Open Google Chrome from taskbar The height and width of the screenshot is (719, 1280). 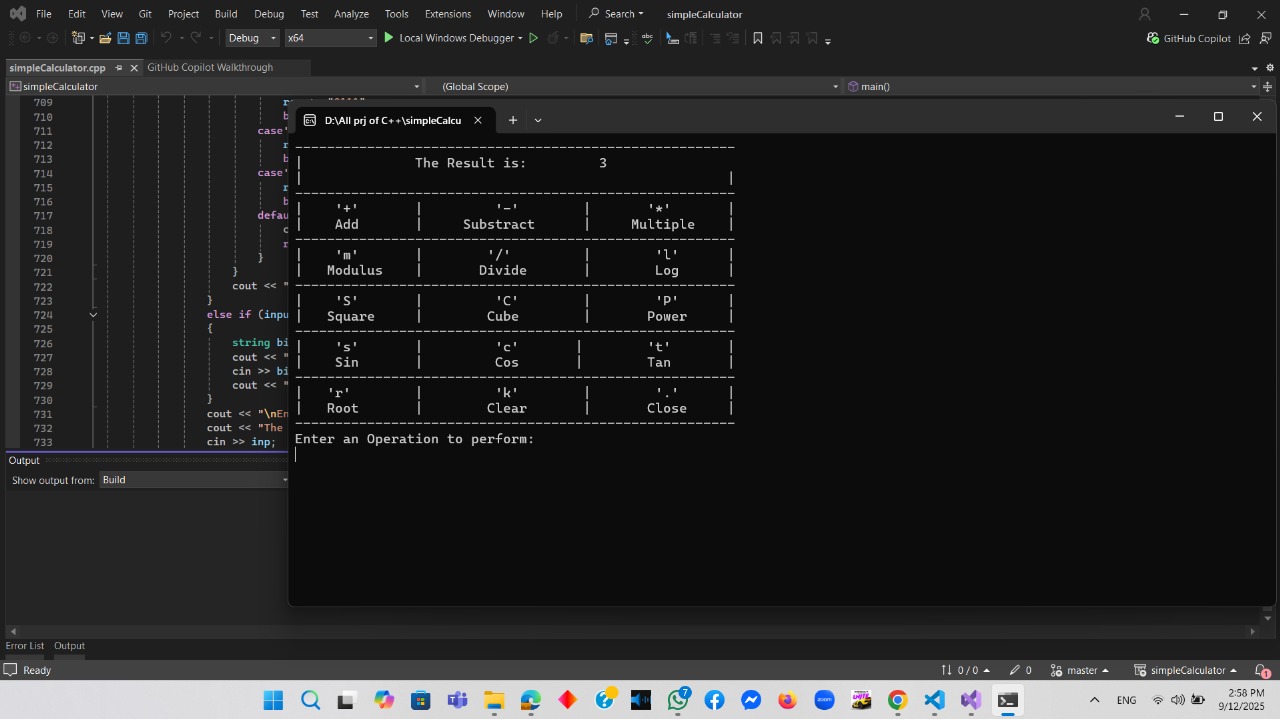click(x=897, y=700)
